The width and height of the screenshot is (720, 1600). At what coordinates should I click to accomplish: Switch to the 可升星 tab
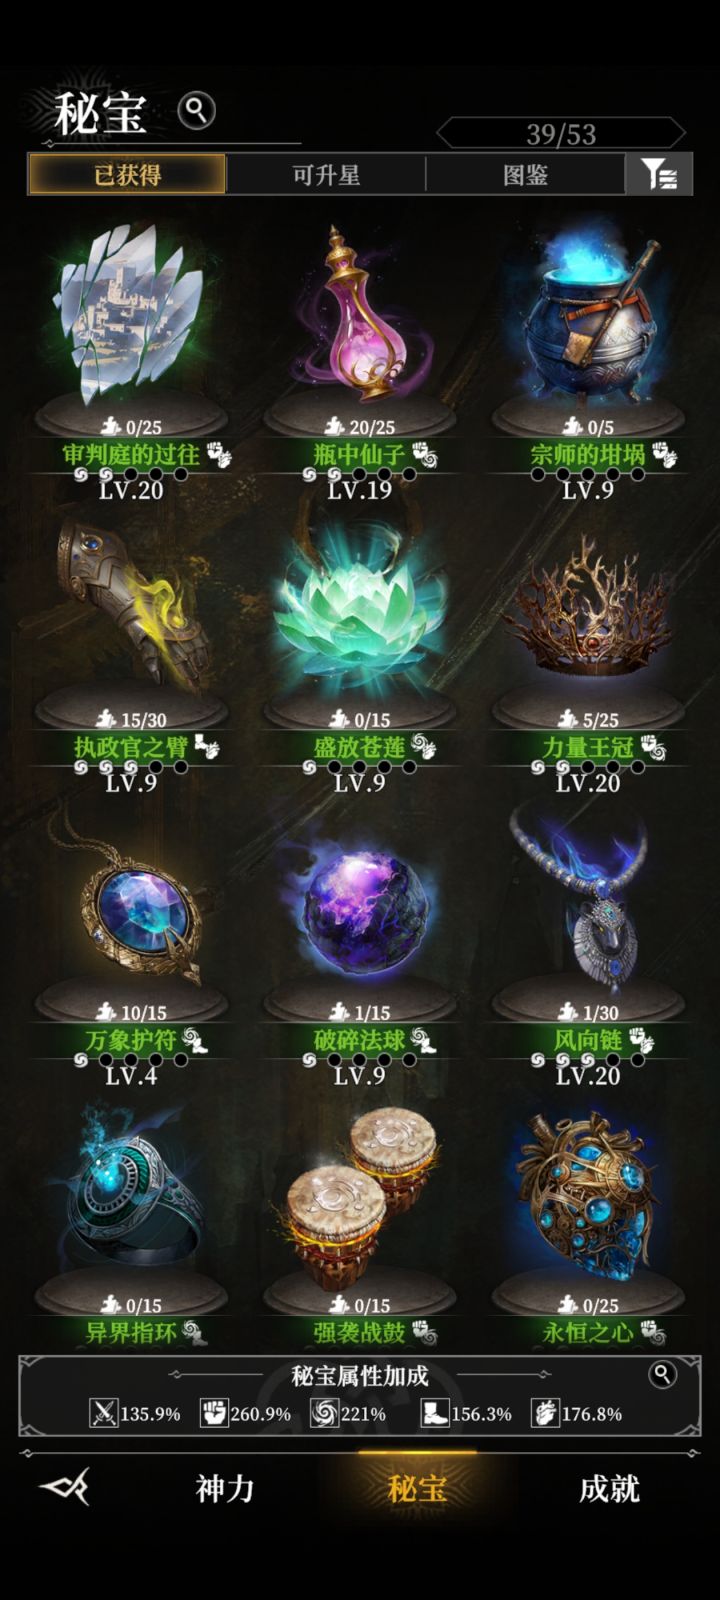(326, 175)
